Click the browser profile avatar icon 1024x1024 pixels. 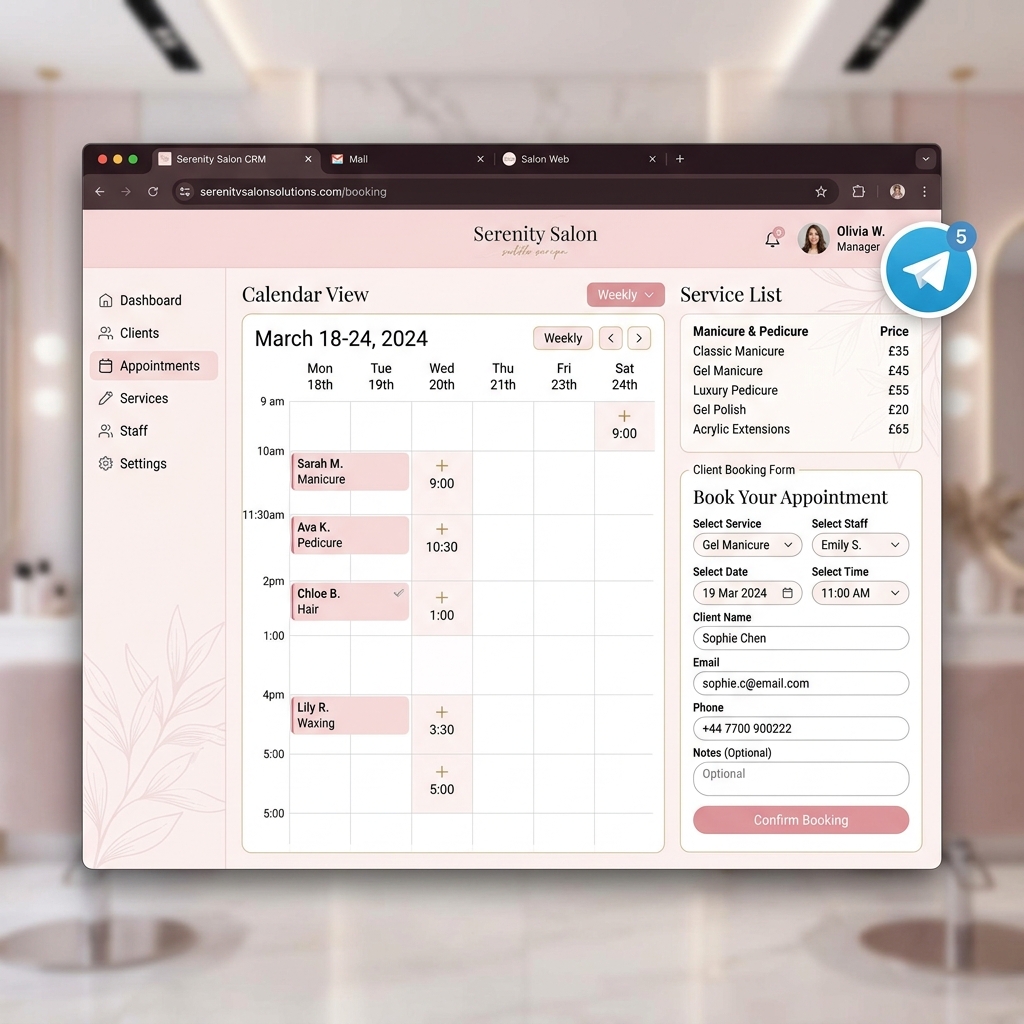click(x=897, y=191)
